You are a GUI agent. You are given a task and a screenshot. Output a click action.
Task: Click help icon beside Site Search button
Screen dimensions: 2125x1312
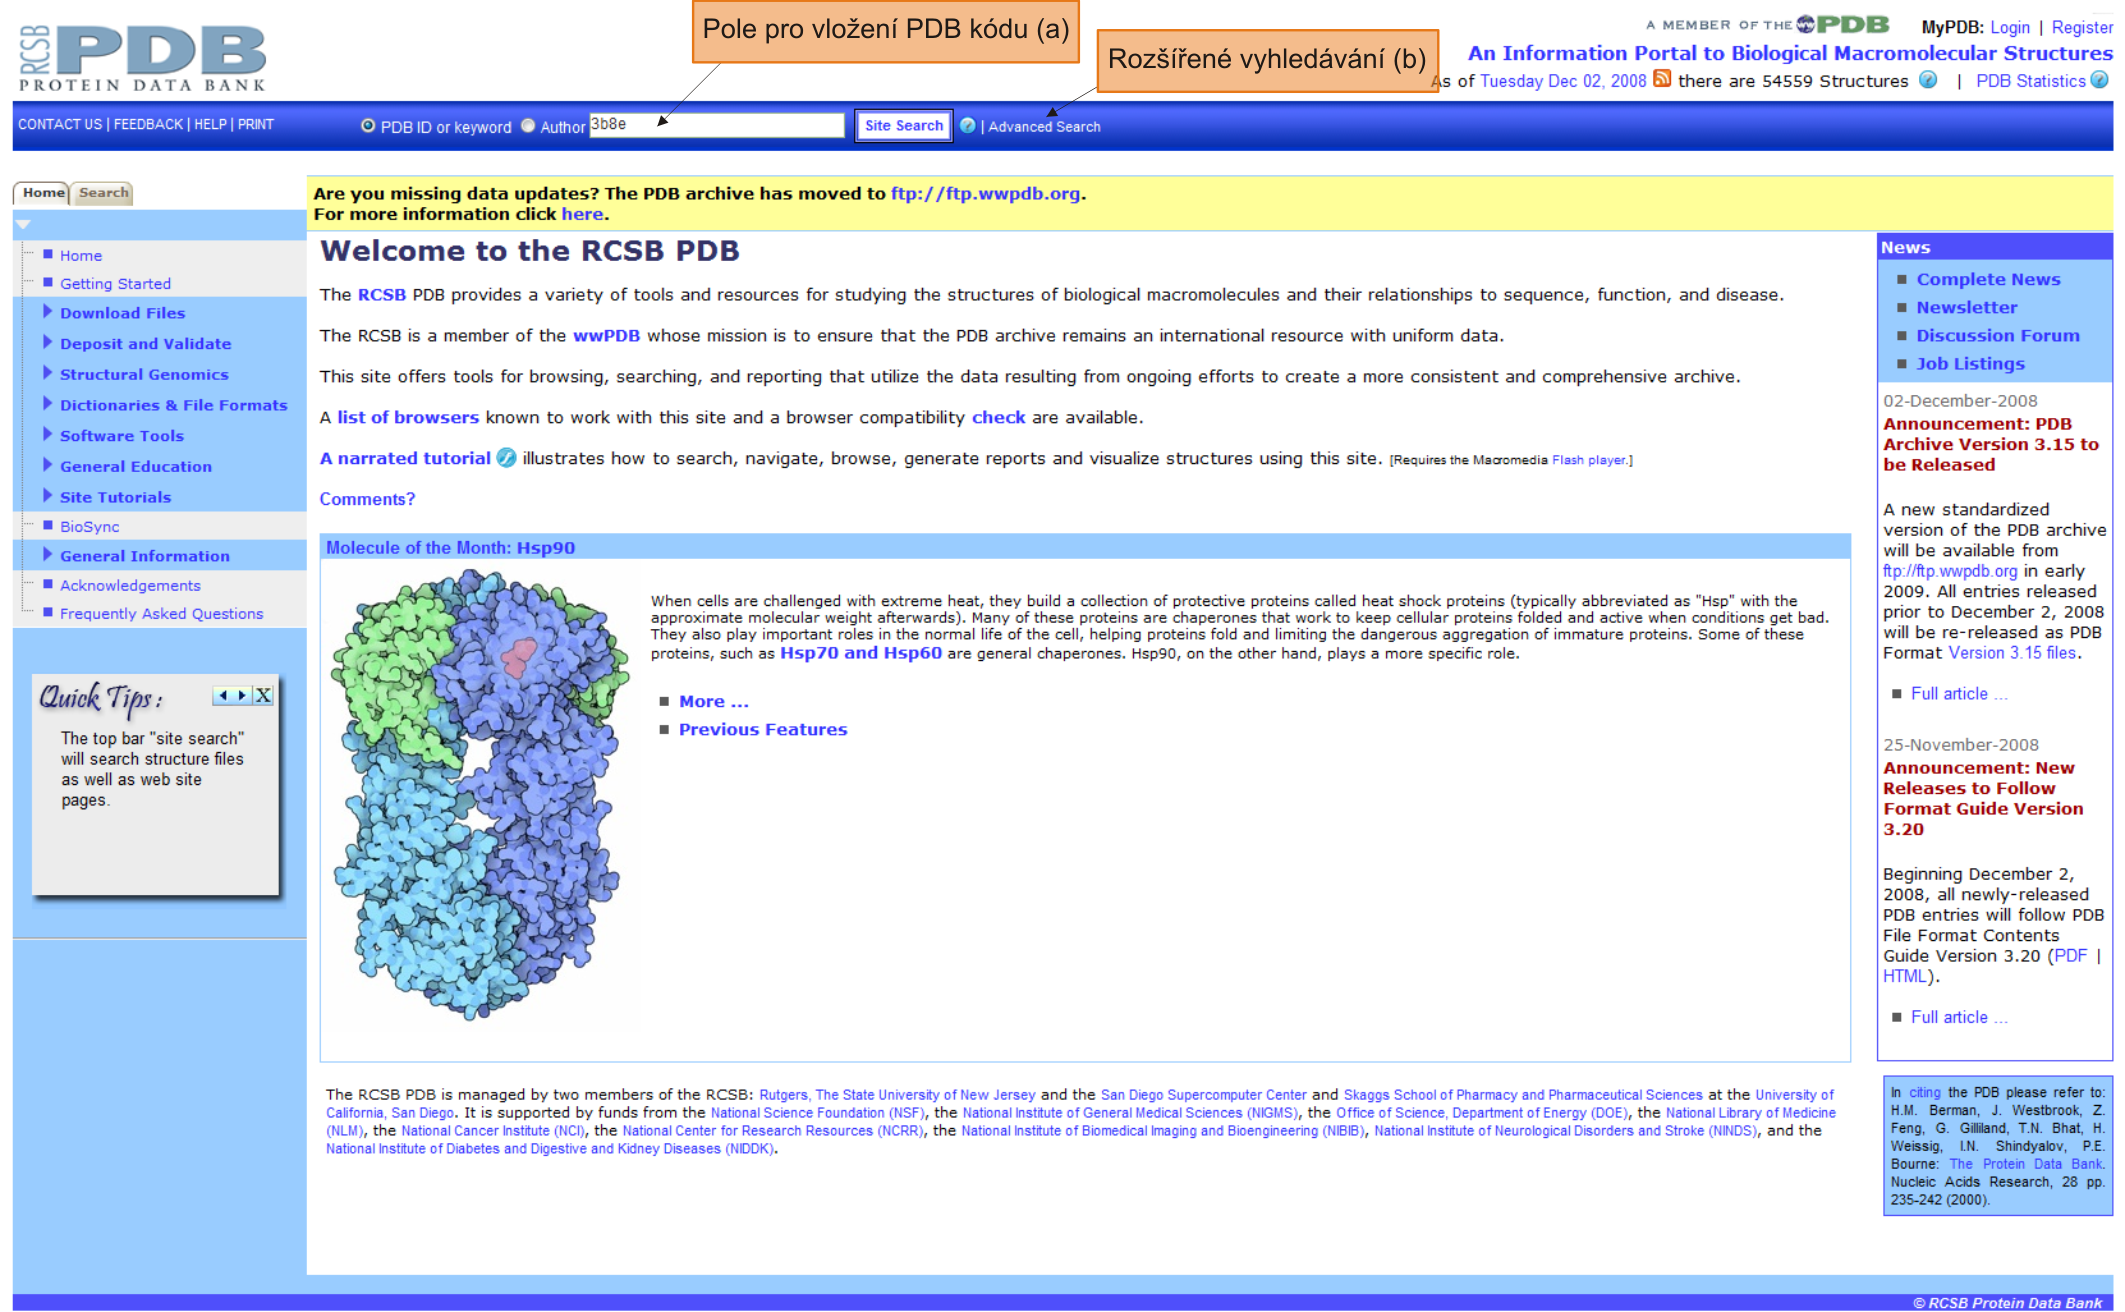pyautogui.click(x=968, y=126)
